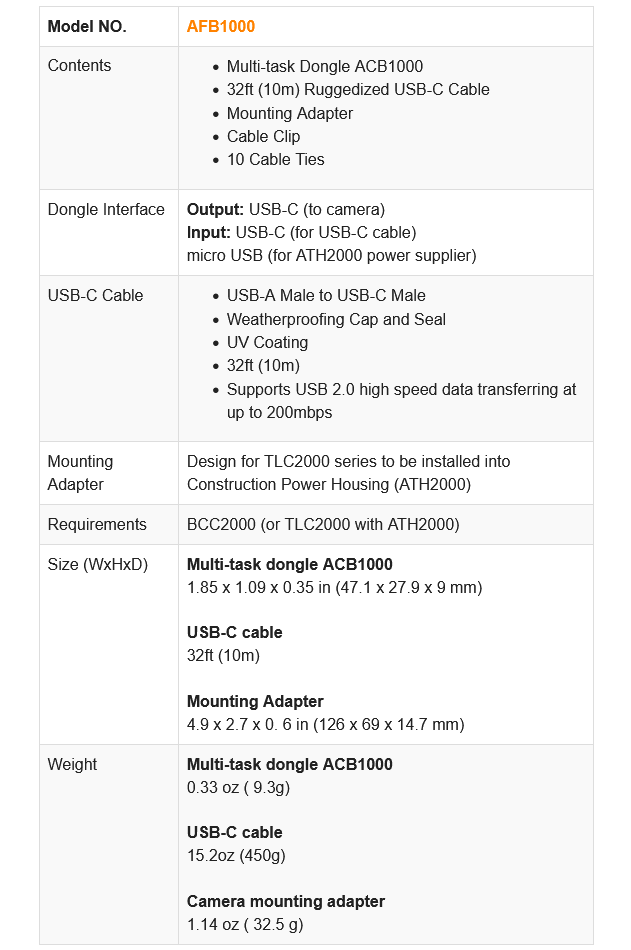Click the 'Cable Clip' list item
Viewport: 631px width, 950px height.
tap(263, 136)
